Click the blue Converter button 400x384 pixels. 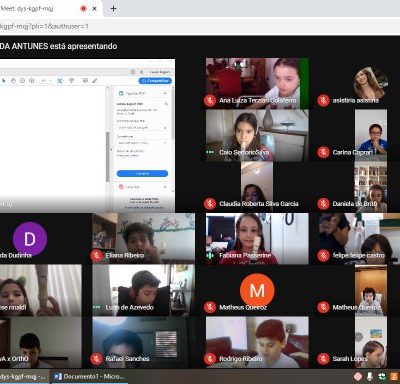pyautogui.click(x=142, y=173)
